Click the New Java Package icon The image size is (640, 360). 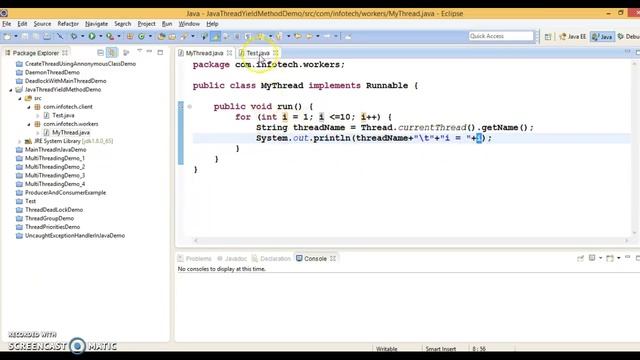click(130, 37)
